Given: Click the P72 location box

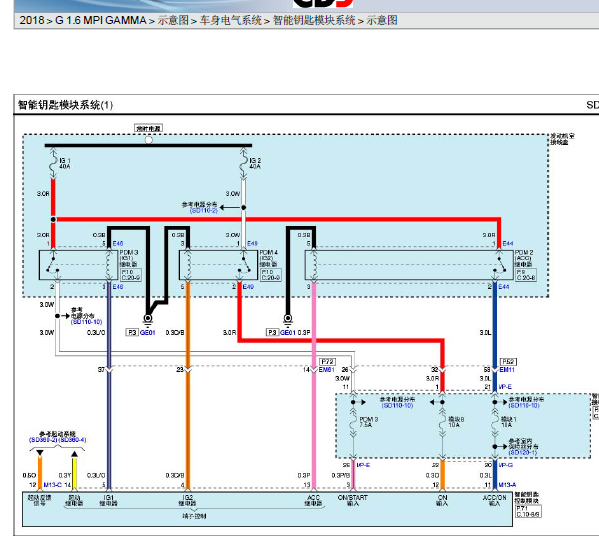Looking at the screenshot, I should point(328,361).
